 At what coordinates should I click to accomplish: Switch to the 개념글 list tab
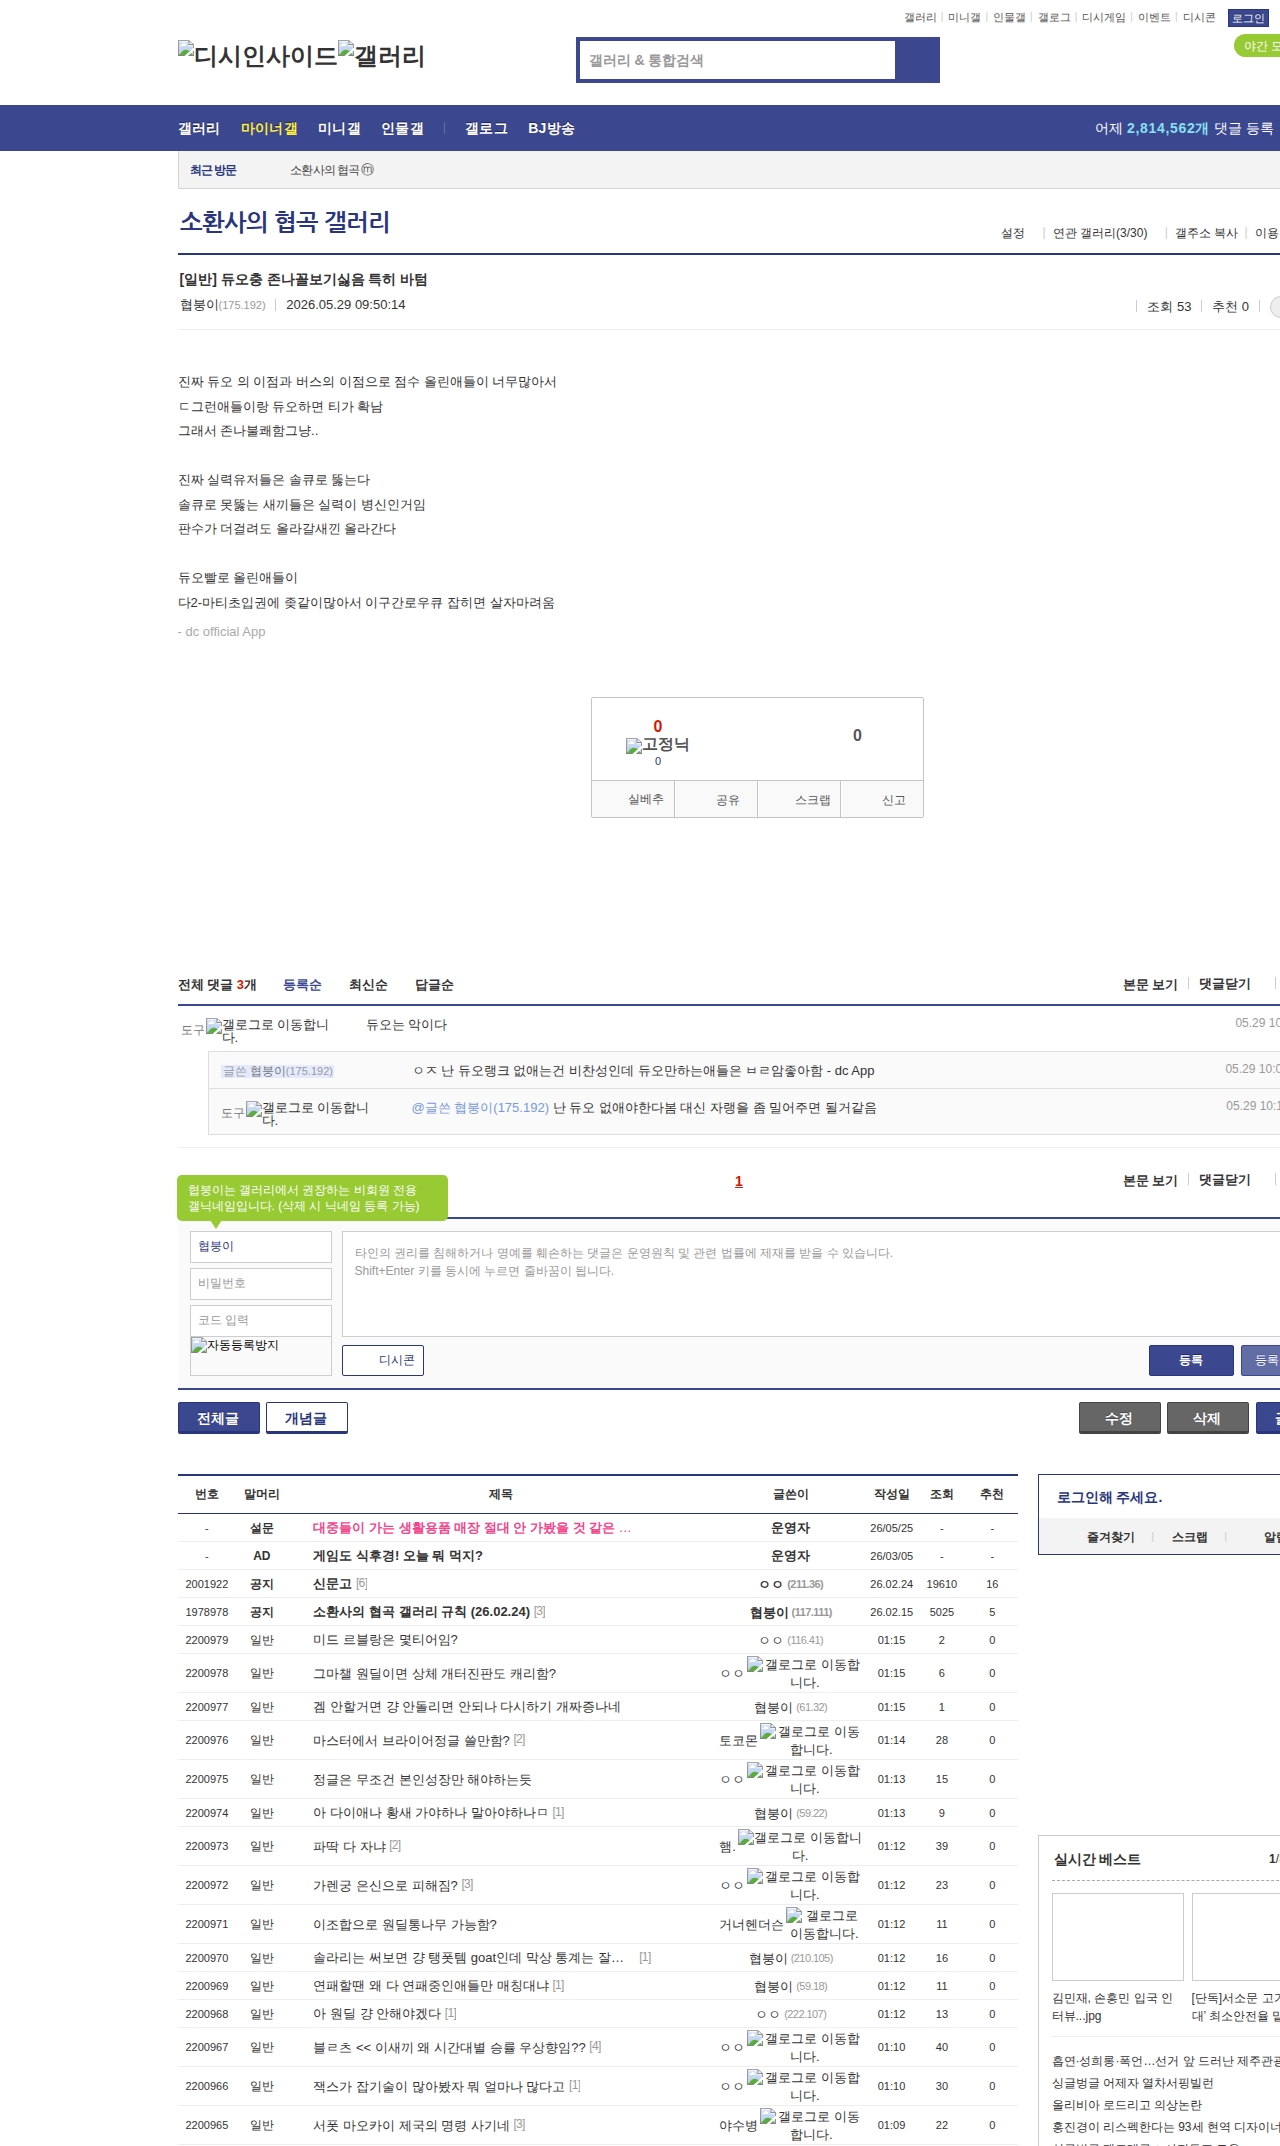click(x=306, y=1418)
